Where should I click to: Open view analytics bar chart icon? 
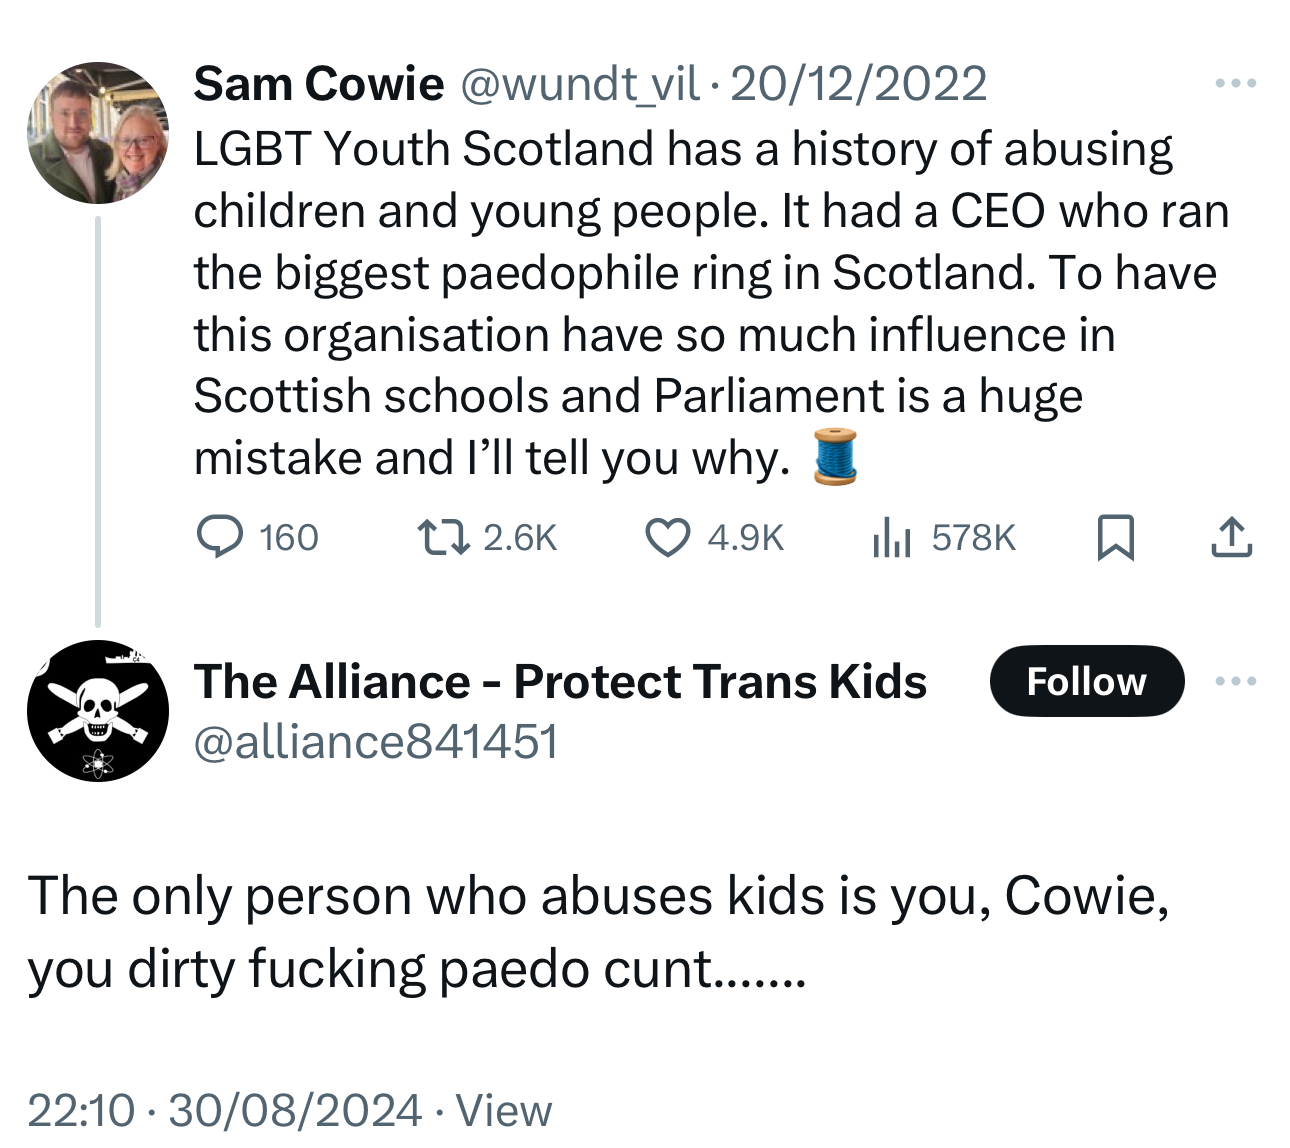[891, 540]
